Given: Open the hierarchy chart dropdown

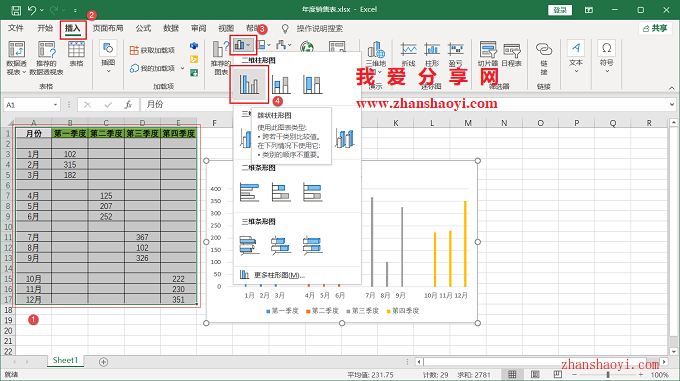Looking at the screenshot, I should 265,45.
